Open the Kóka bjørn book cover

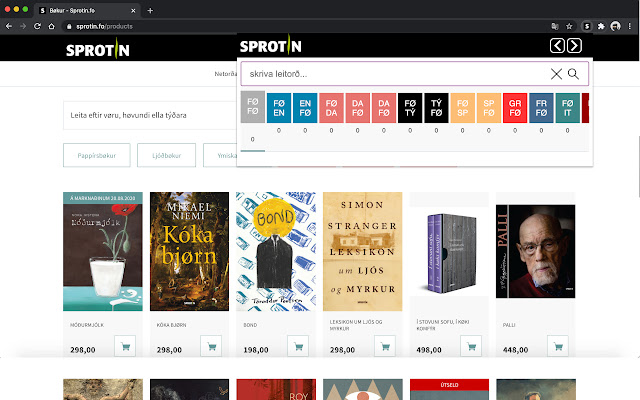(189, 251)
